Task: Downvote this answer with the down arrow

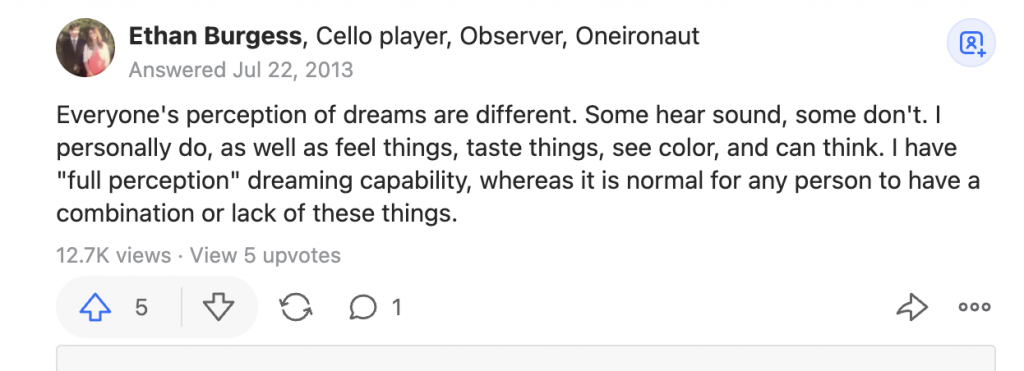Action: pyautogui.click(x=218, y=306)
